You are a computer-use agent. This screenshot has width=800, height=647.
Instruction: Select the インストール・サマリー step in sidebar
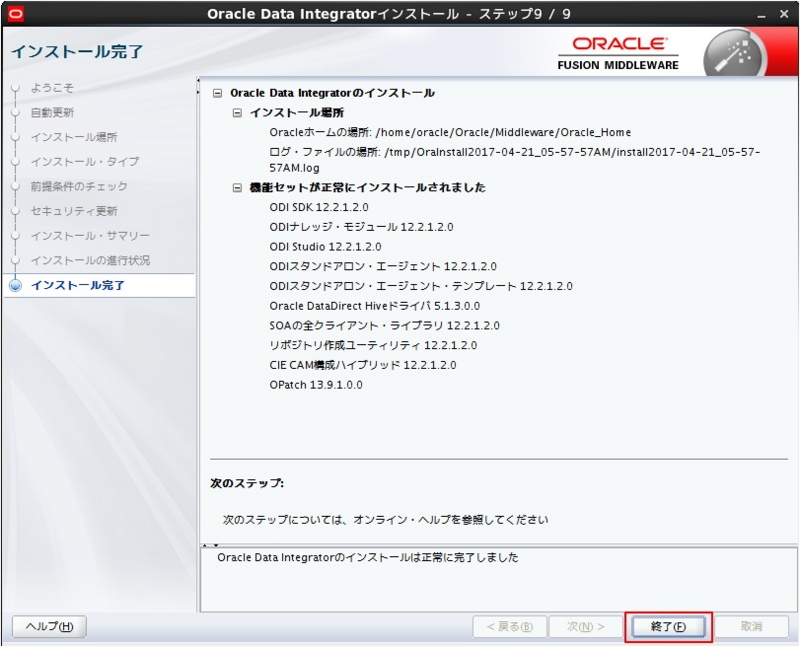point(90,236)
